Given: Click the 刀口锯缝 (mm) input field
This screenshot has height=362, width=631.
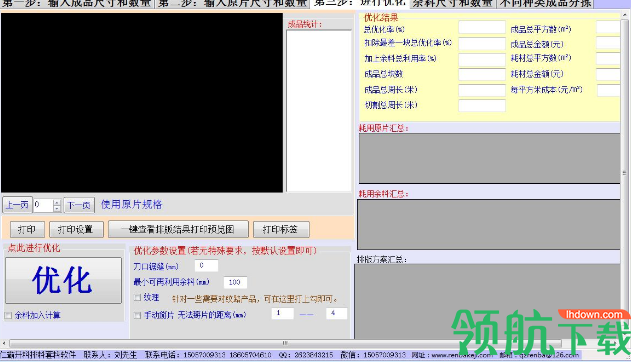Looking at the screenshot, I should coord(206,265).
